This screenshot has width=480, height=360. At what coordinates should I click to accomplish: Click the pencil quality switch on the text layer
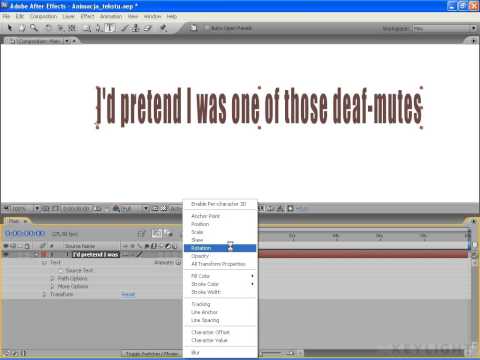pyautogui.click(x=139, y=254)
